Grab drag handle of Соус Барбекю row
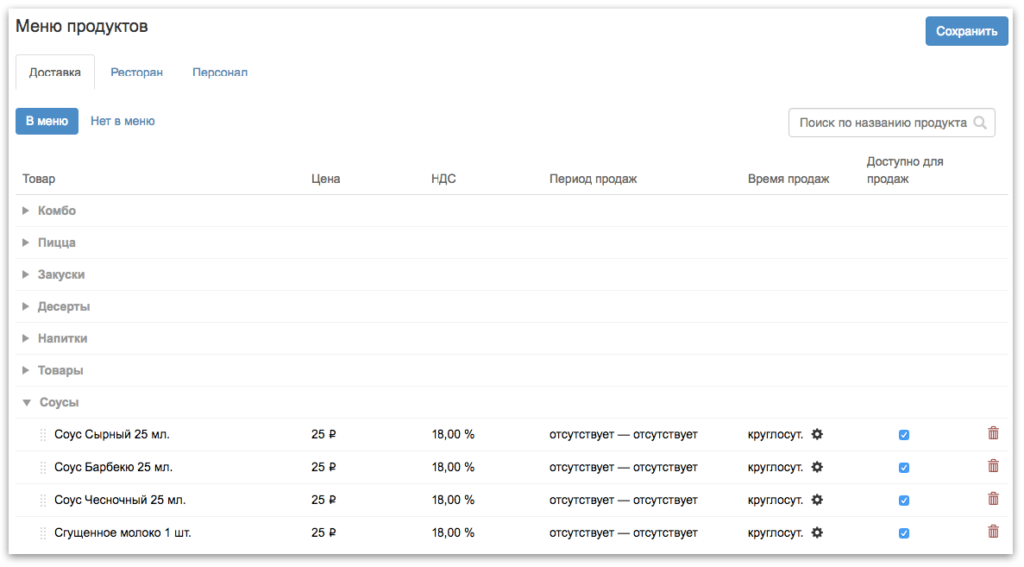Viewport: 1024px width, 567px height. 43,468
